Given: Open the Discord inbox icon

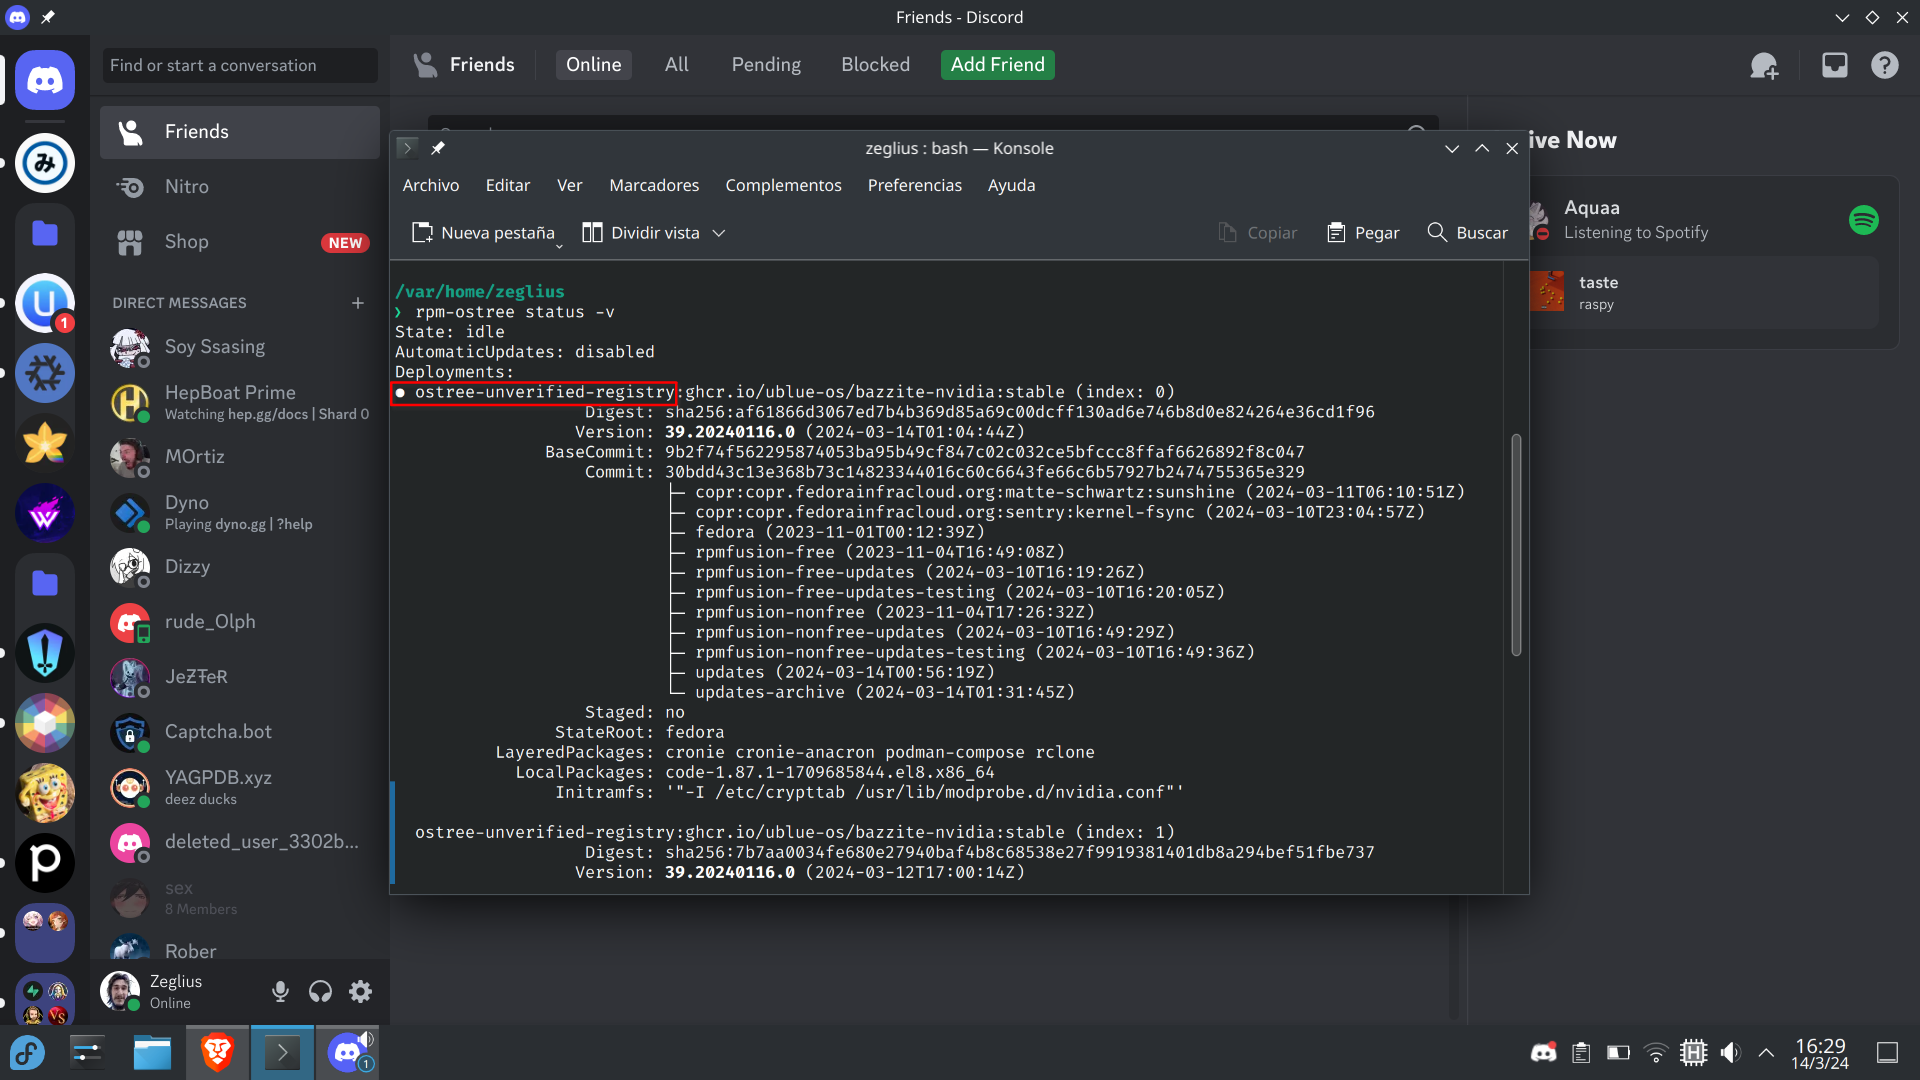Looking at the screenshot, I should tap(1834, 65).
